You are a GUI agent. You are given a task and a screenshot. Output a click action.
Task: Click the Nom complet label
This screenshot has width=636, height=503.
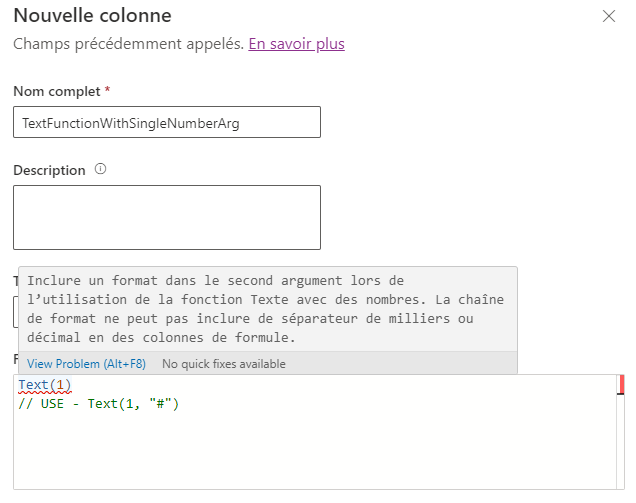click(x=57, y=91)
